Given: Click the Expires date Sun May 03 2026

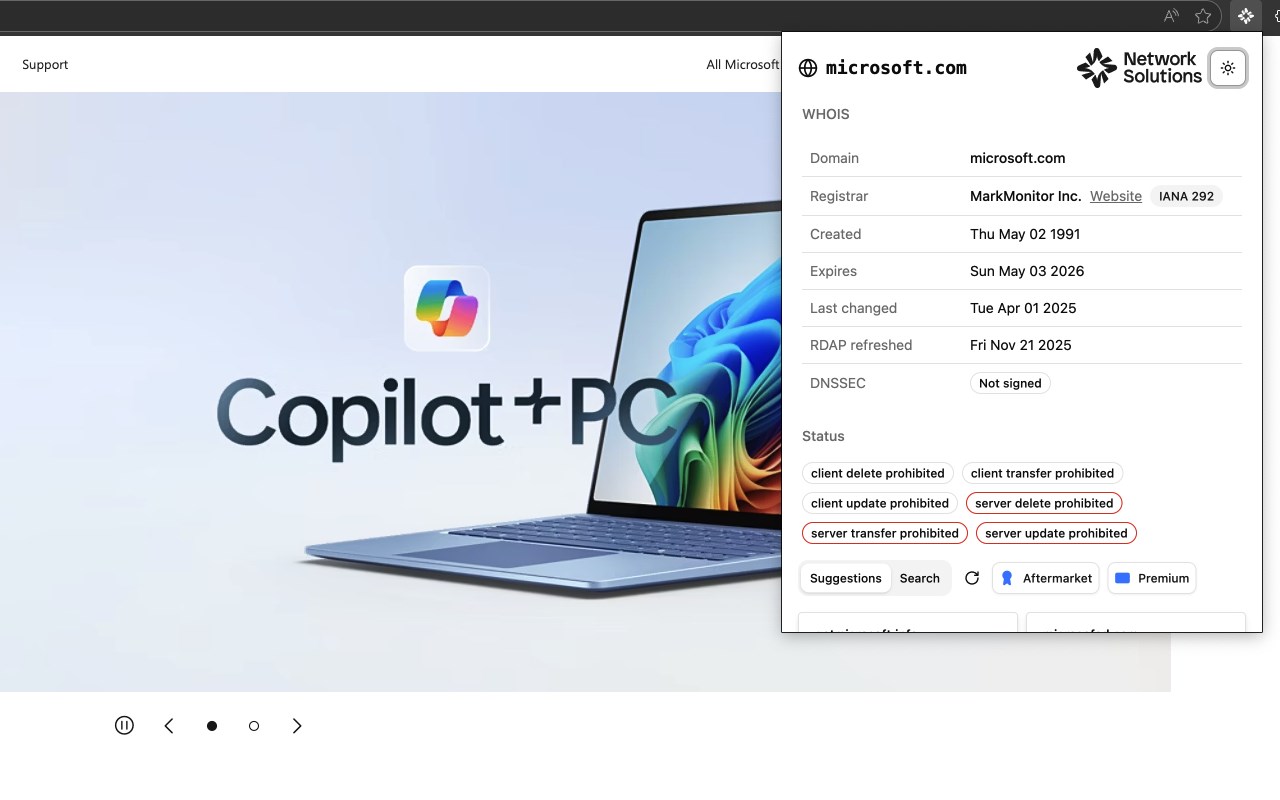Looking at the screenshot, I should (1027, 271).
